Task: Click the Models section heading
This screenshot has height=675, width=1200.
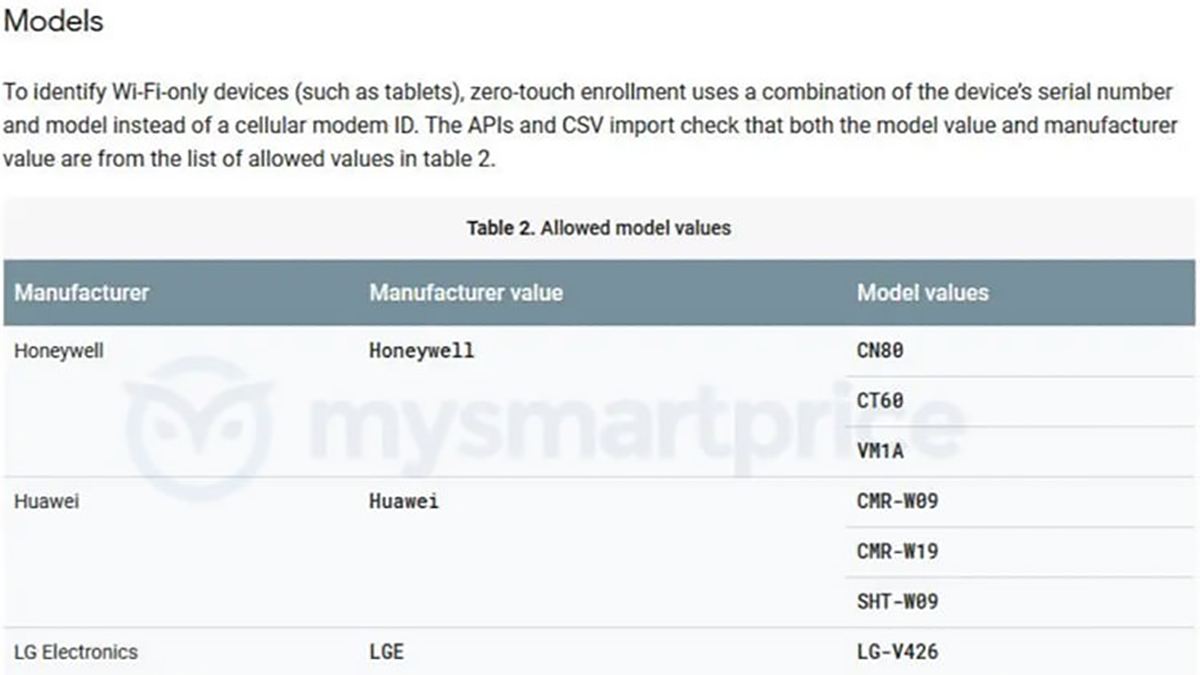Action: pyautogui.click(x=53, y=21)
